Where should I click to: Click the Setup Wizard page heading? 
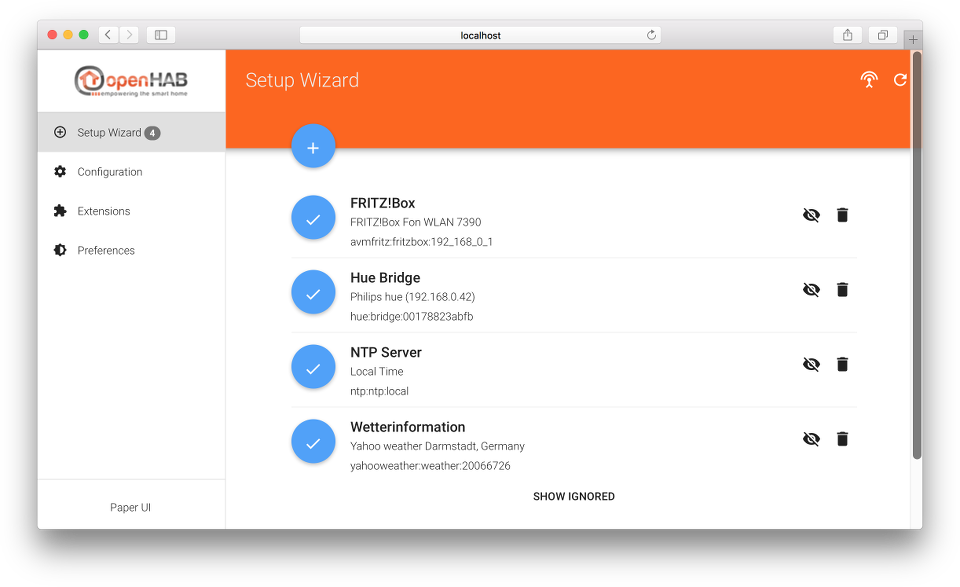click(302, 80)
